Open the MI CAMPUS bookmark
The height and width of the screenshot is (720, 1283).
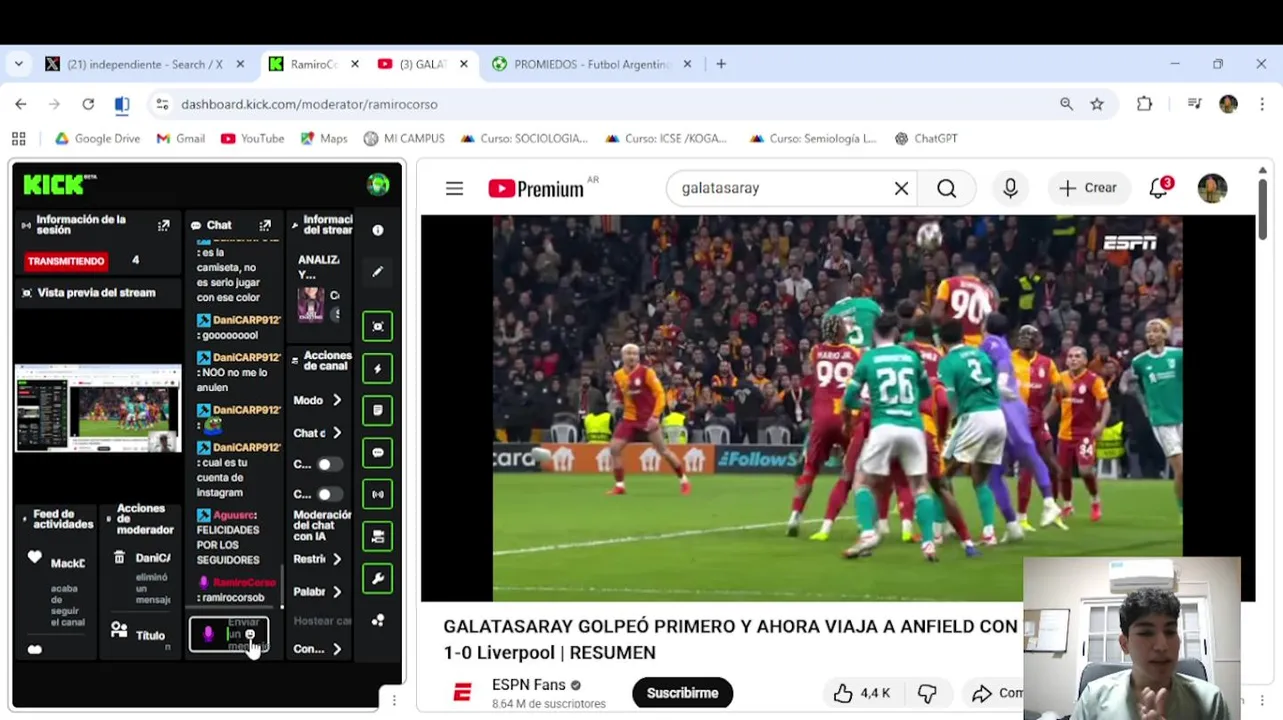(x=404, y=139)
